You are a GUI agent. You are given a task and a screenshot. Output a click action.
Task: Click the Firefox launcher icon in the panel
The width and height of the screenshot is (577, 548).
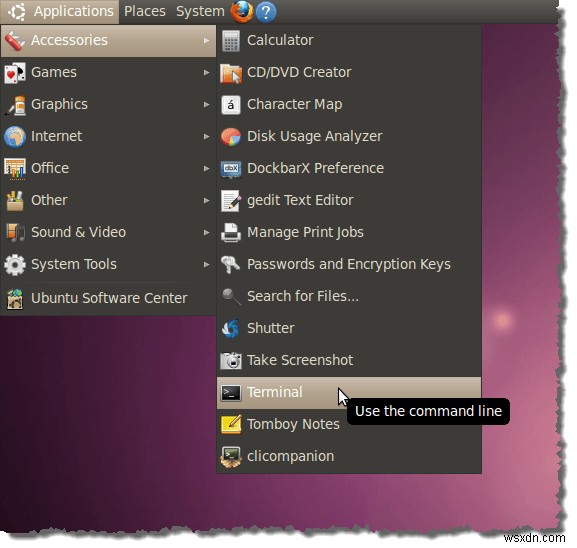[x=242, y=11]
